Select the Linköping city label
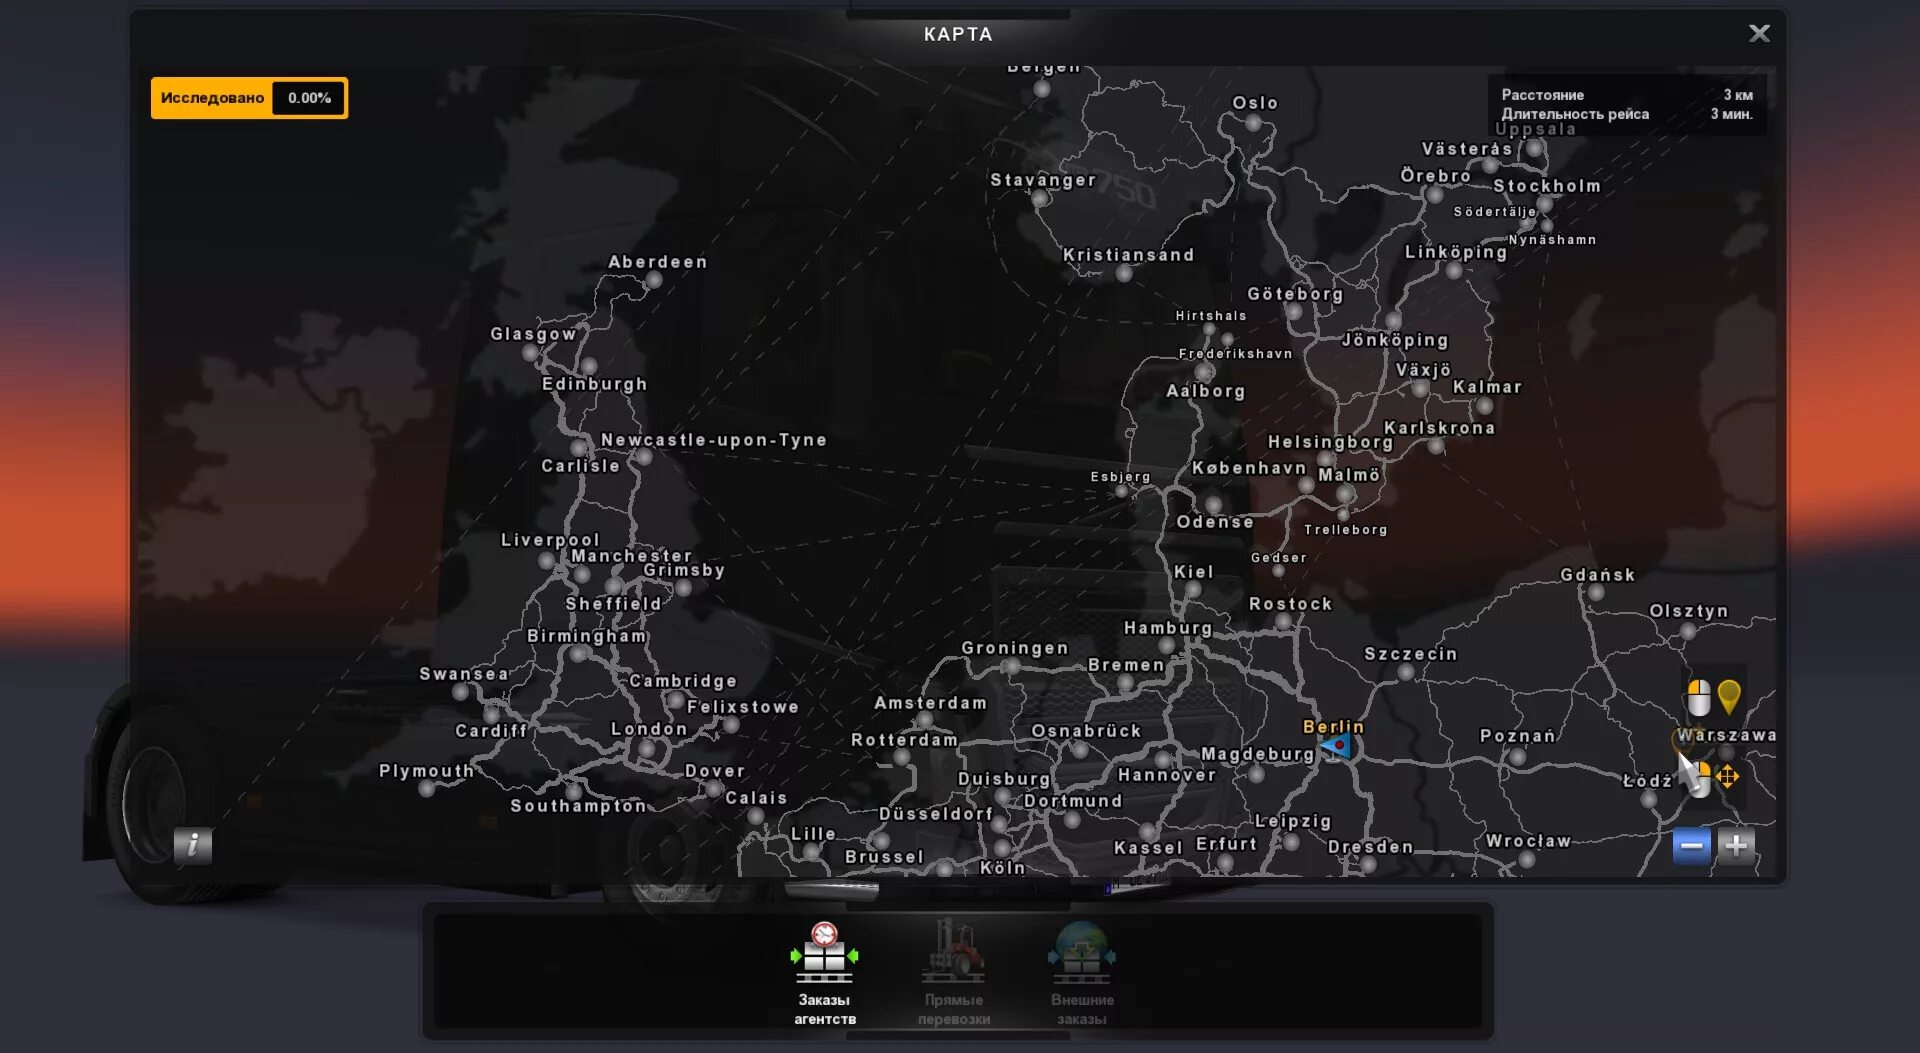This screenshot has width=1920, height=1053. pos(1456,252)
